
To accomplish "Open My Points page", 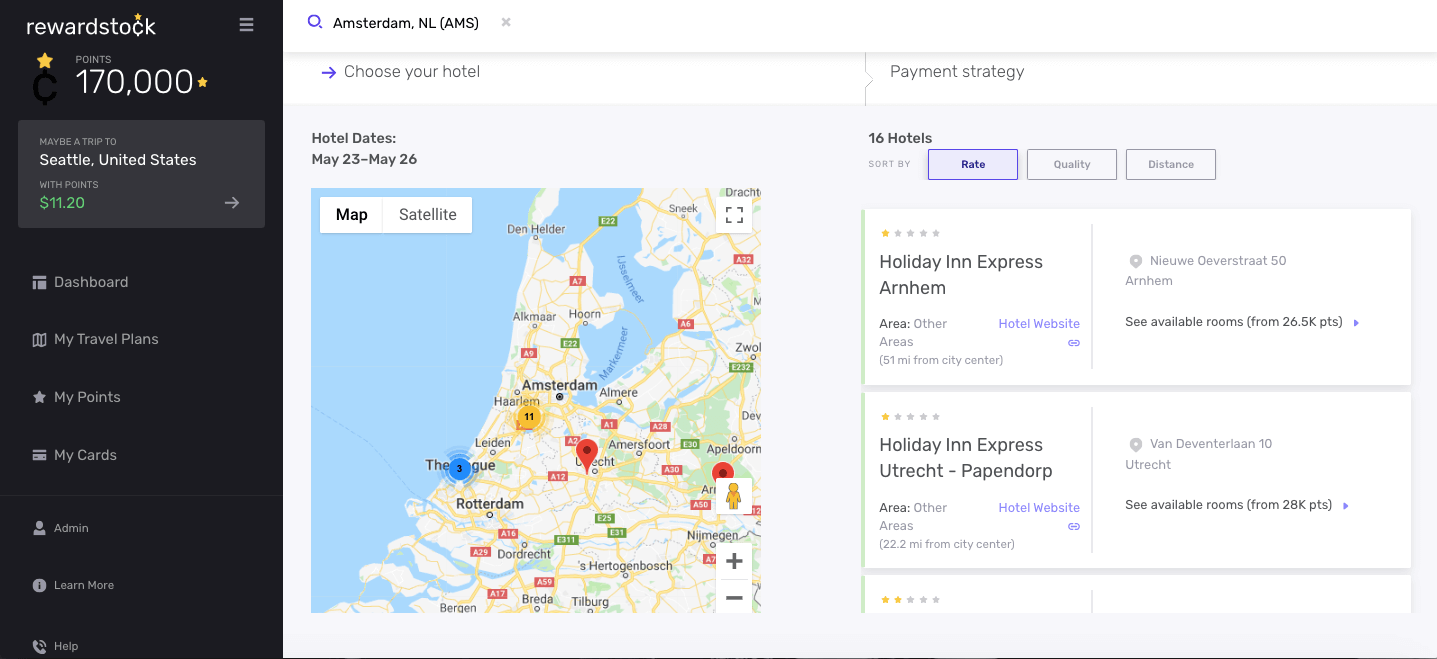I will coord(87,397).
